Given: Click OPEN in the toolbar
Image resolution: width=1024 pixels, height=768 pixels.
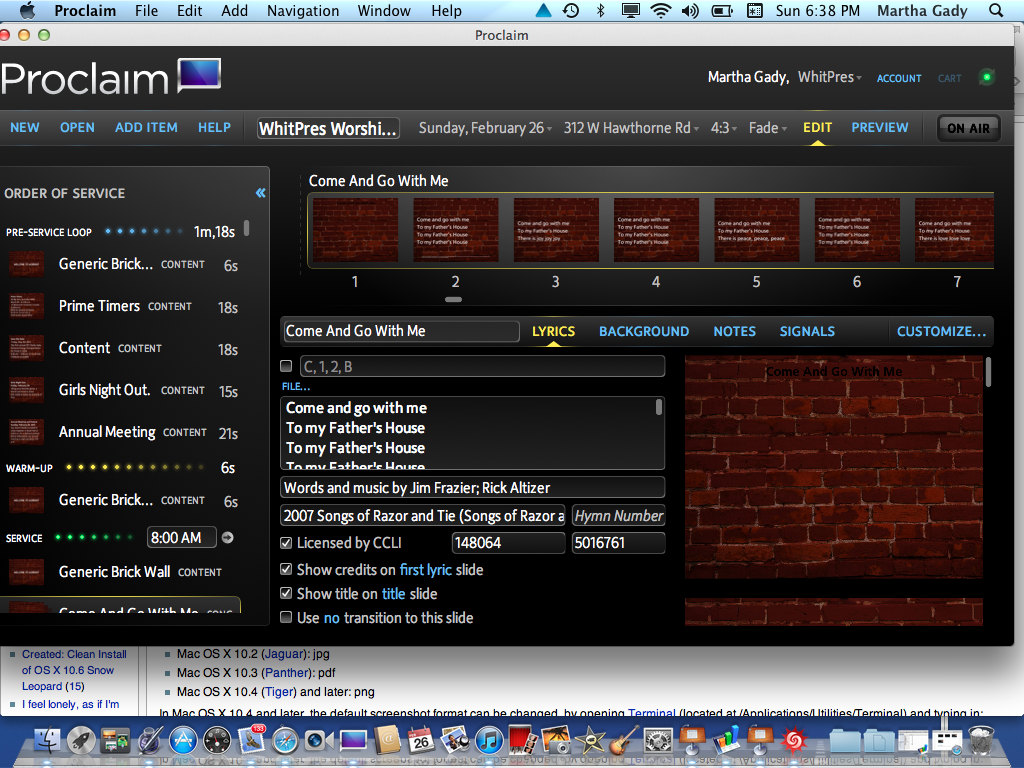Looking at the screenshot, I should click(77, 127).
